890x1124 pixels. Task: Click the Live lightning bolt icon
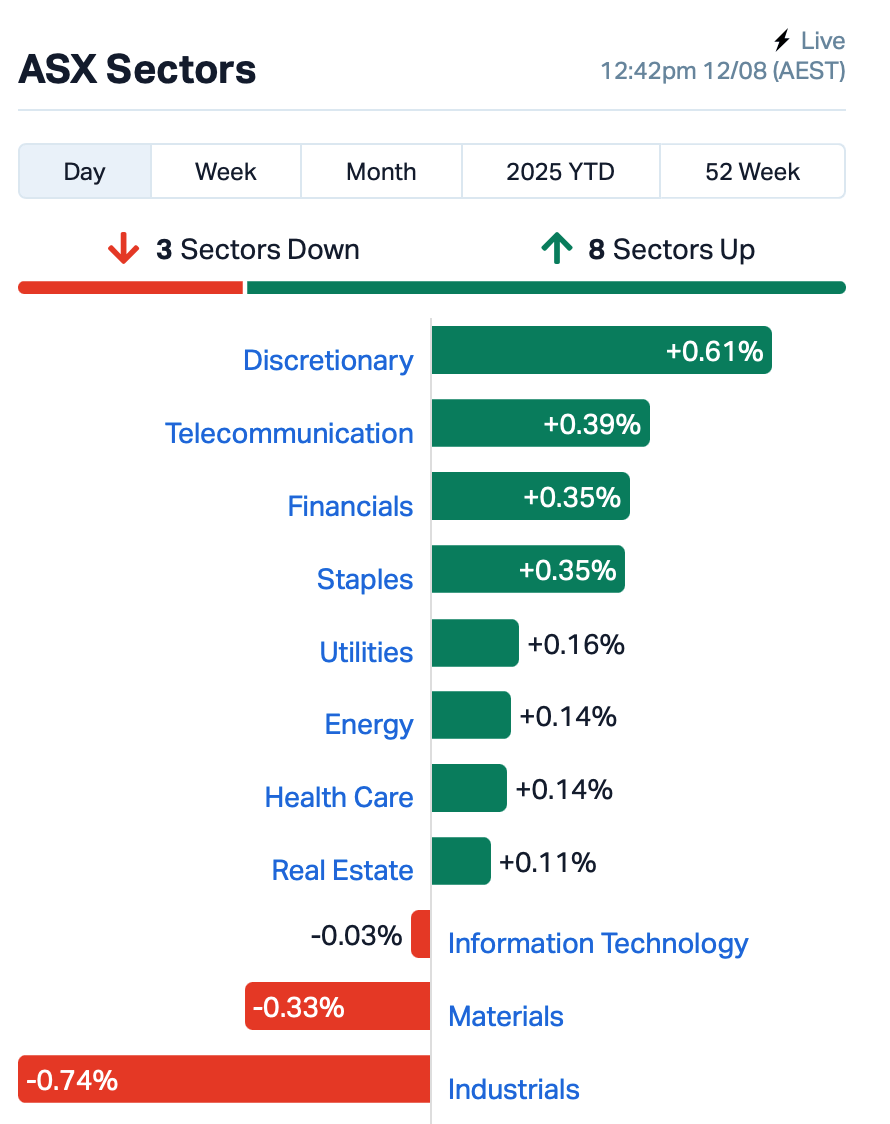coord(782,40)
